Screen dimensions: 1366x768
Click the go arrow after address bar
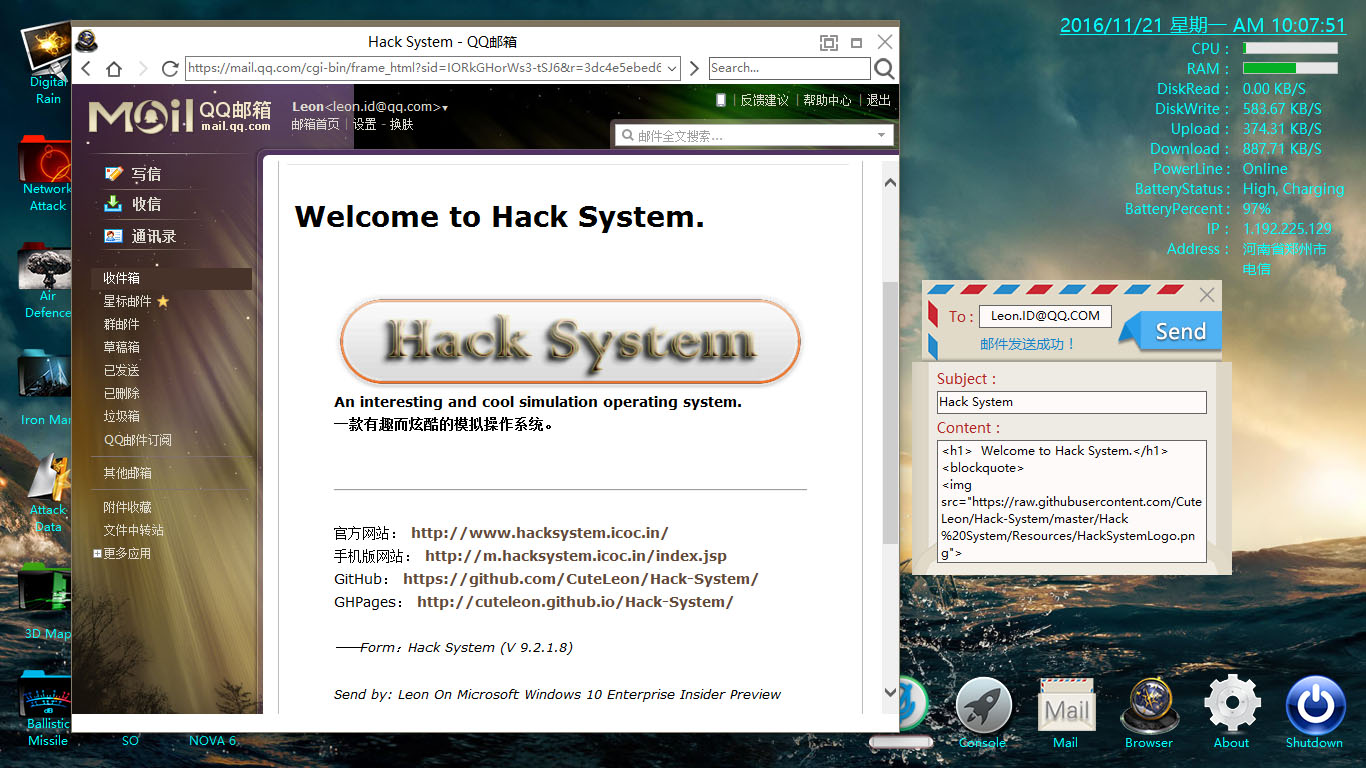point(694,68)
